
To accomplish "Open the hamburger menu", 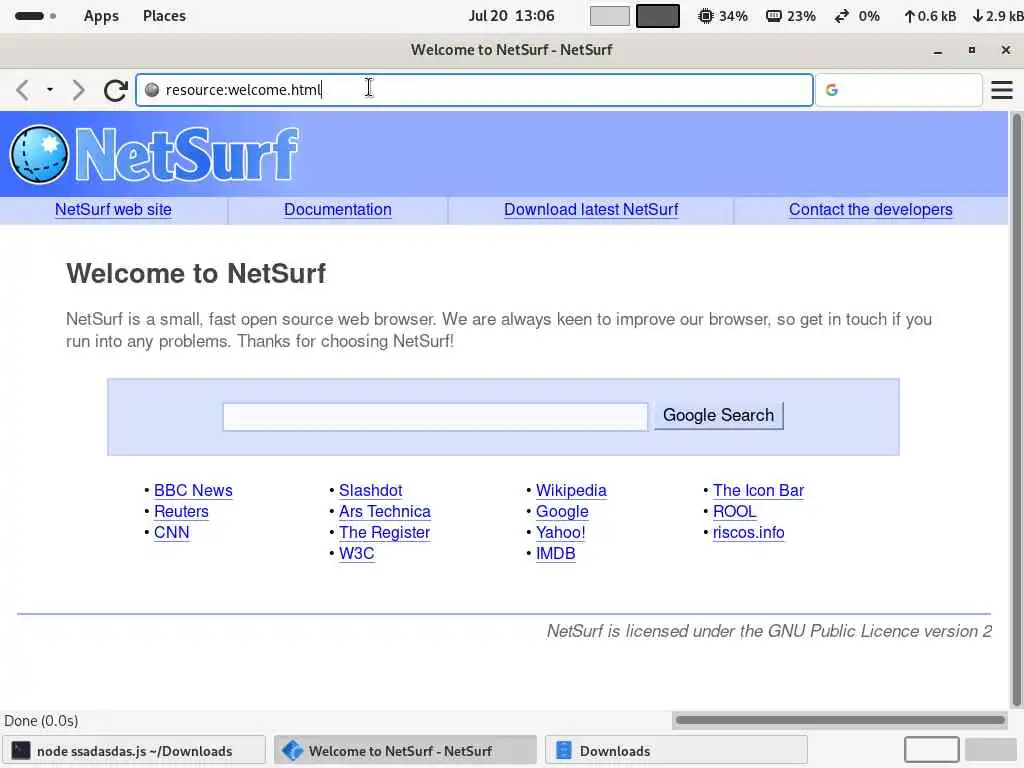I will (1002, 89).
